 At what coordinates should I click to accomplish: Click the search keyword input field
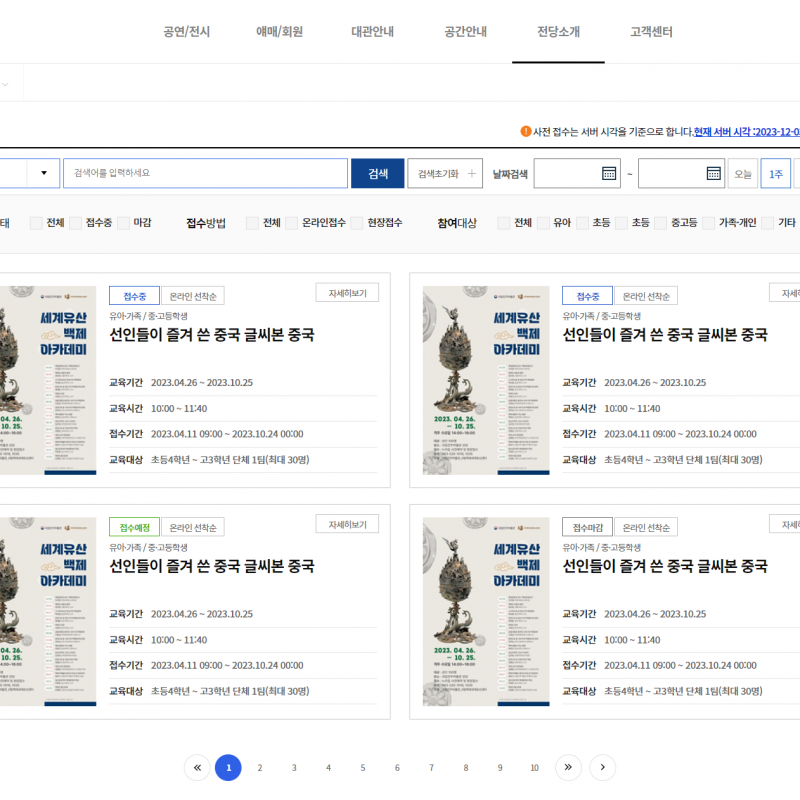click(205, 173)
